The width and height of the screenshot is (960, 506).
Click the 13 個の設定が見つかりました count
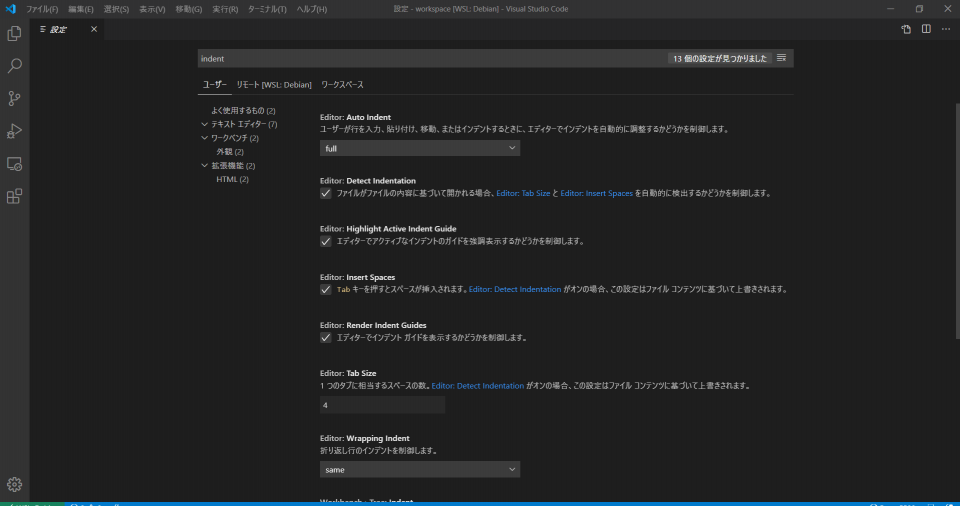[719, 58]
